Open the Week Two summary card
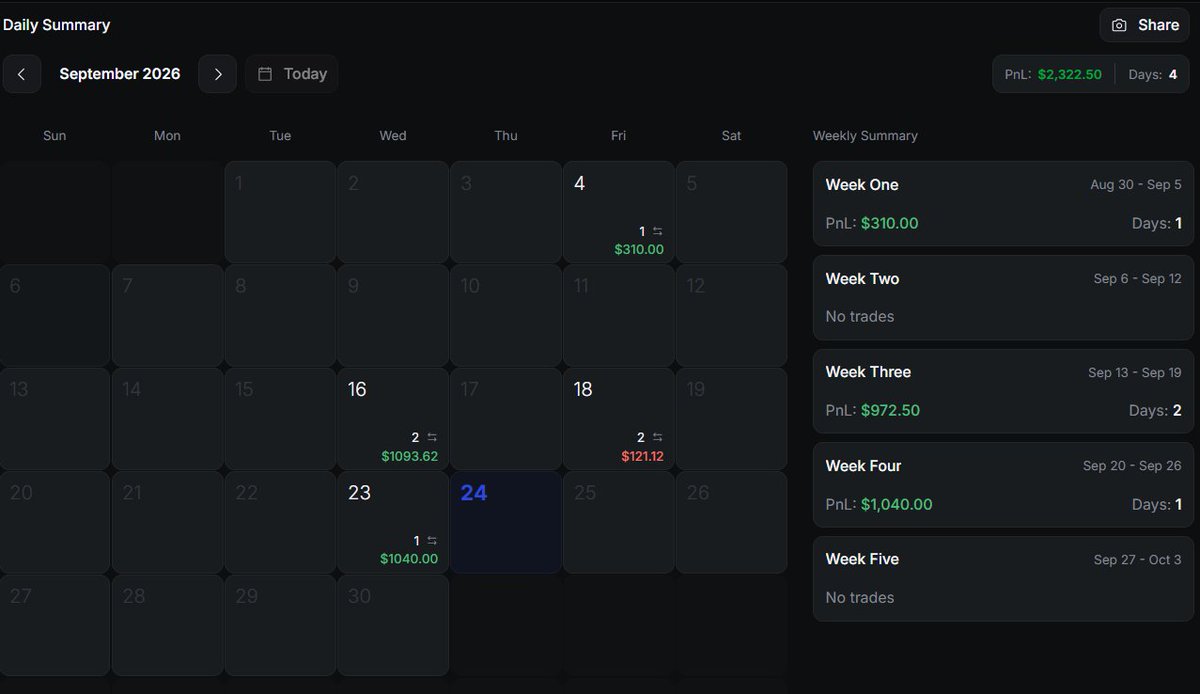This screenshot has width=1200, height=694. [1003, 298]
